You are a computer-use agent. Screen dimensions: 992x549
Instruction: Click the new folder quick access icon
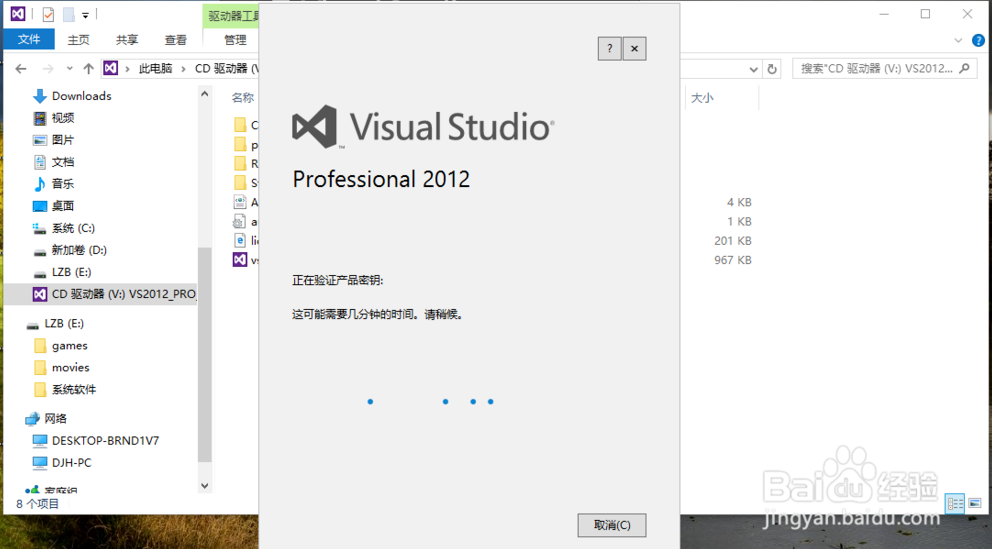click(x=68, y=14)
